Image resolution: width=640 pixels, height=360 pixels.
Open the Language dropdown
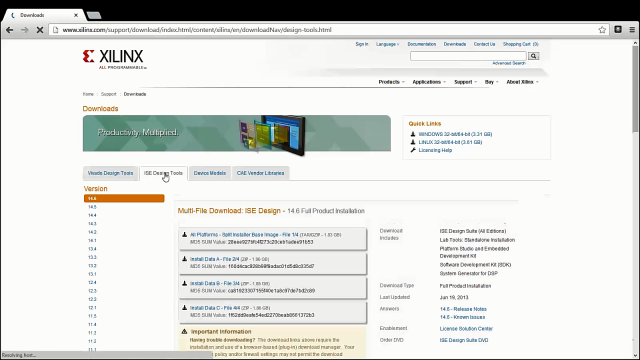(x=387, y=44)
